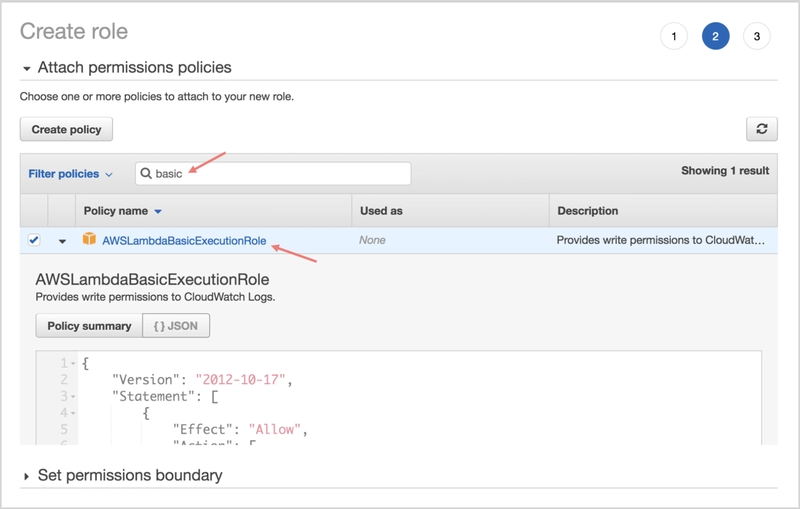Screen dimensions: 800x509
Task: Collapse the AWSLambdaBasicExecutionRole row details arrow
Action: 62,241
